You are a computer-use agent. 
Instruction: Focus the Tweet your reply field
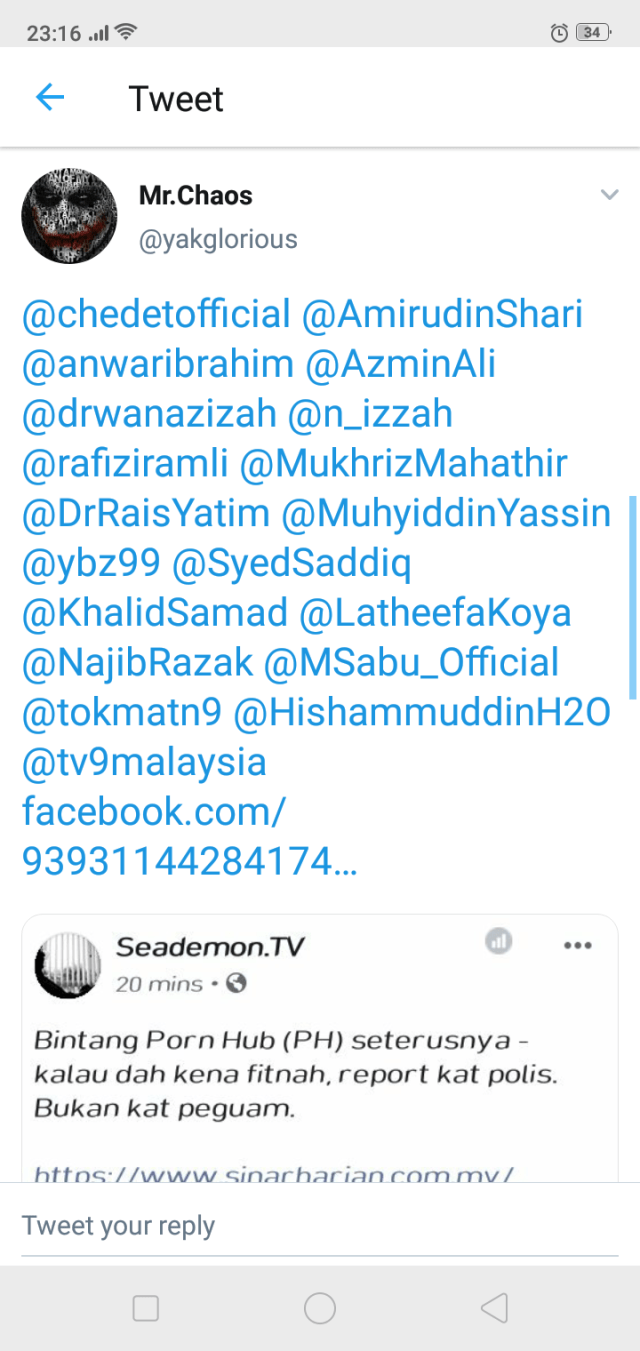tap(320, 1225)
